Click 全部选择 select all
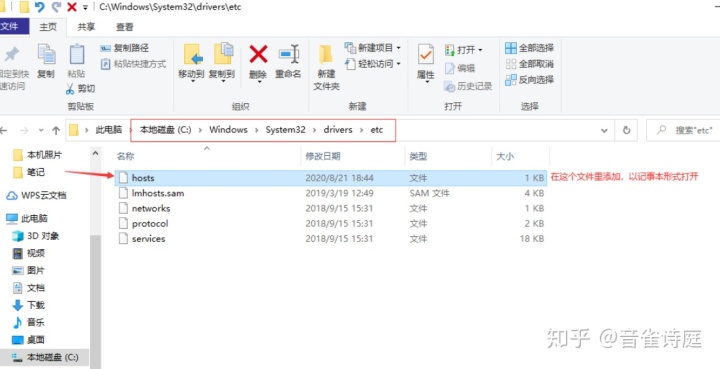Image resolution: width=720 pixels, height=369 pixels. [x=529, y=48]
